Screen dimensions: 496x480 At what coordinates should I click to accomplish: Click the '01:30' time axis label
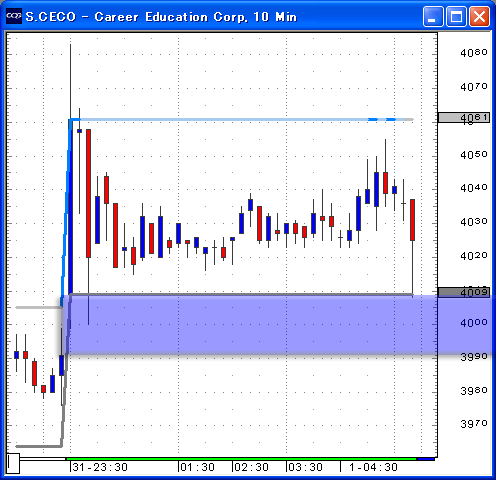(x=197, y=467)
